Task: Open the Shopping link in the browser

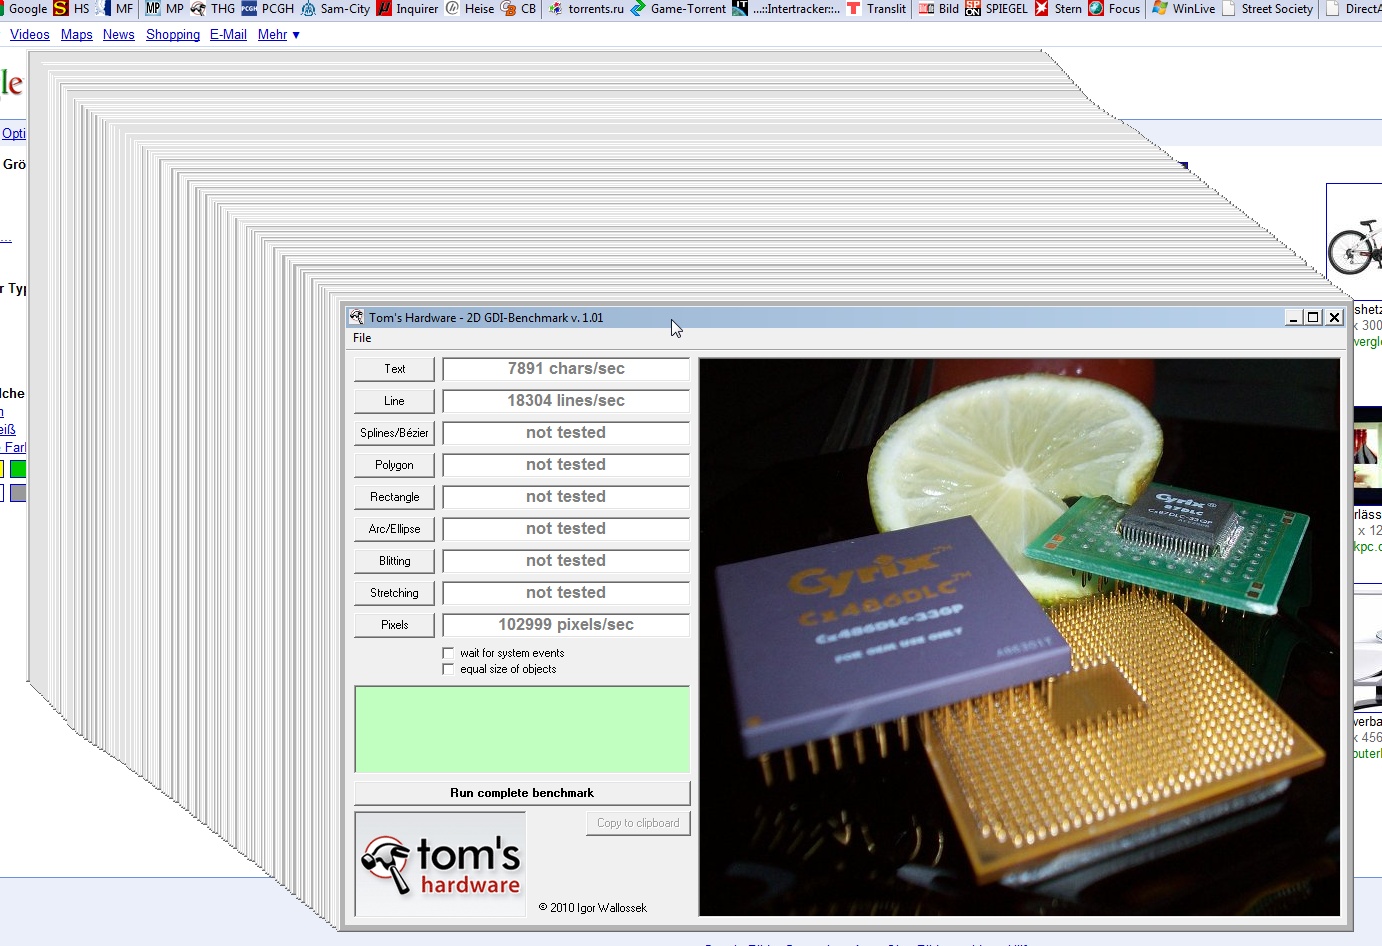Action: 173,34
